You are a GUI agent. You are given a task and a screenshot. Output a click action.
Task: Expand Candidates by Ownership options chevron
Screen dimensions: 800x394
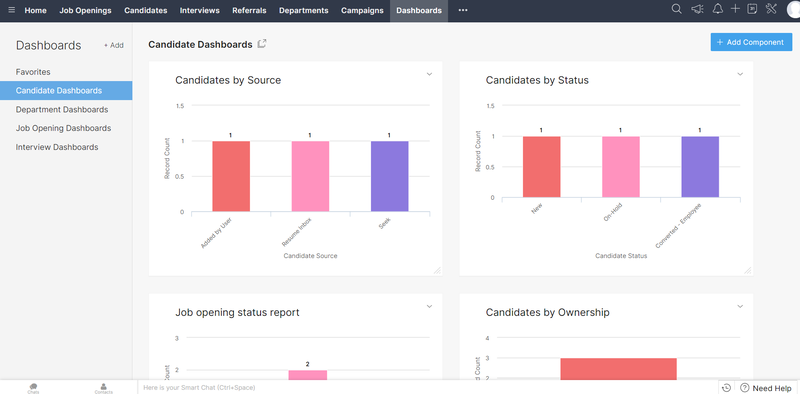[x=740, y=307]
